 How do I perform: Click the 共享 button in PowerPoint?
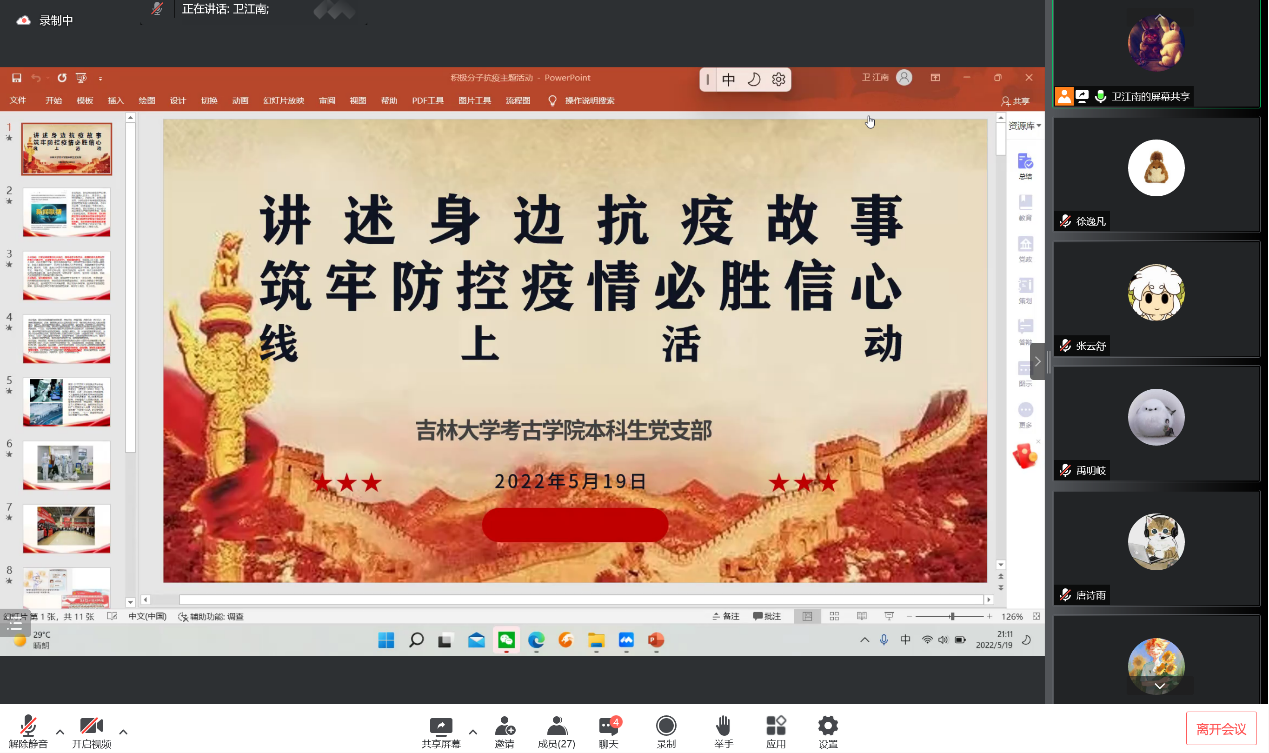[1015, 101]
